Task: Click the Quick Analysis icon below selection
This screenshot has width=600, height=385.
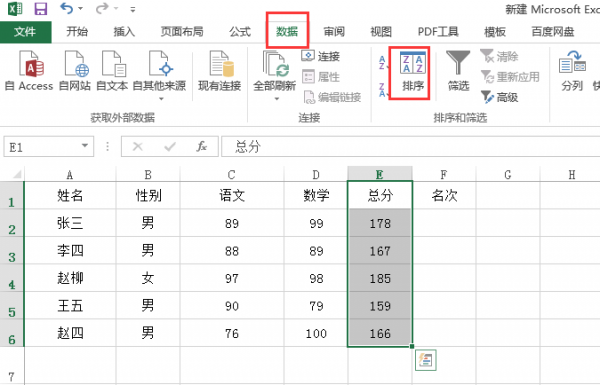Action: [426, 360]
